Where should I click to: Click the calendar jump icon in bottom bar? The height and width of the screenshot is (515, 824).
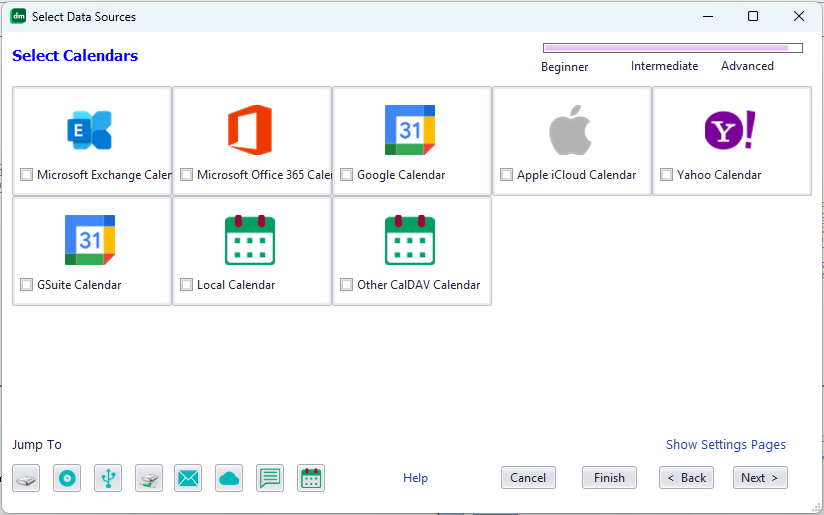(311, 478)
